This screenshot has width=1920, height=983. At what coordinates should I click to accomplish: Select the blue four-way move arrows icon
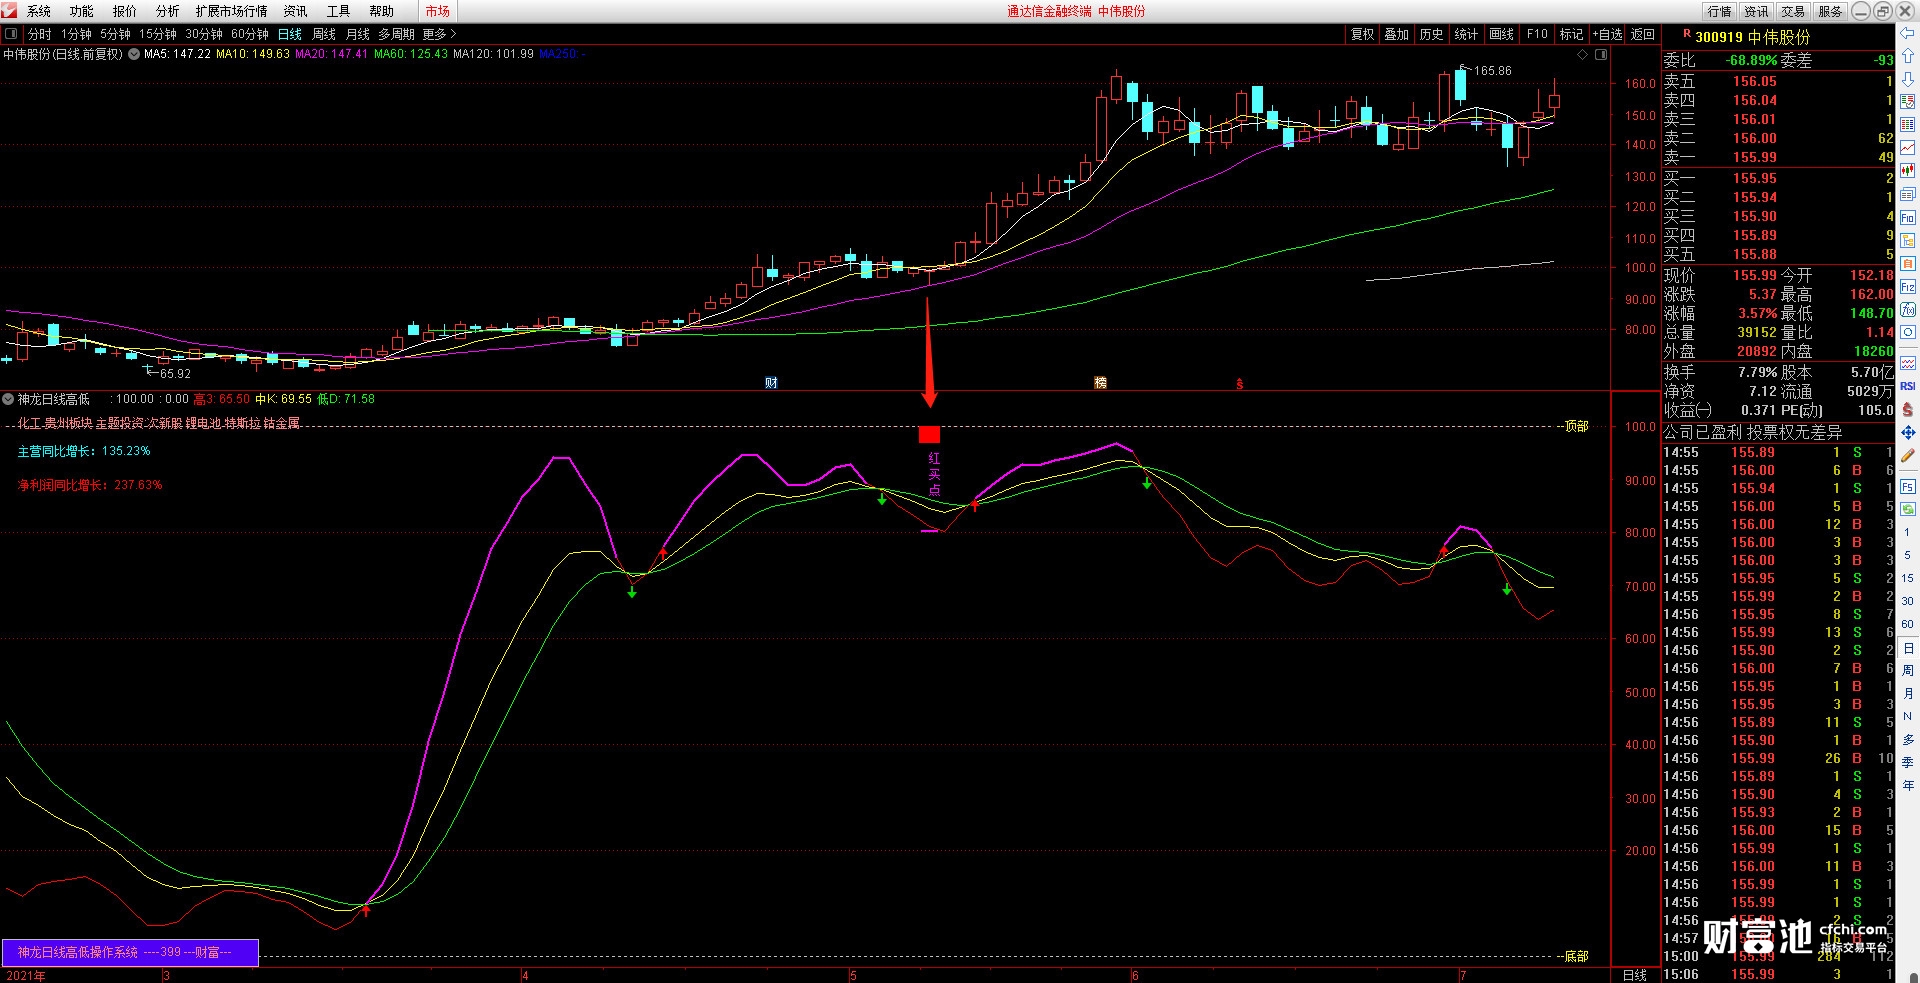tap(1908, 432)
